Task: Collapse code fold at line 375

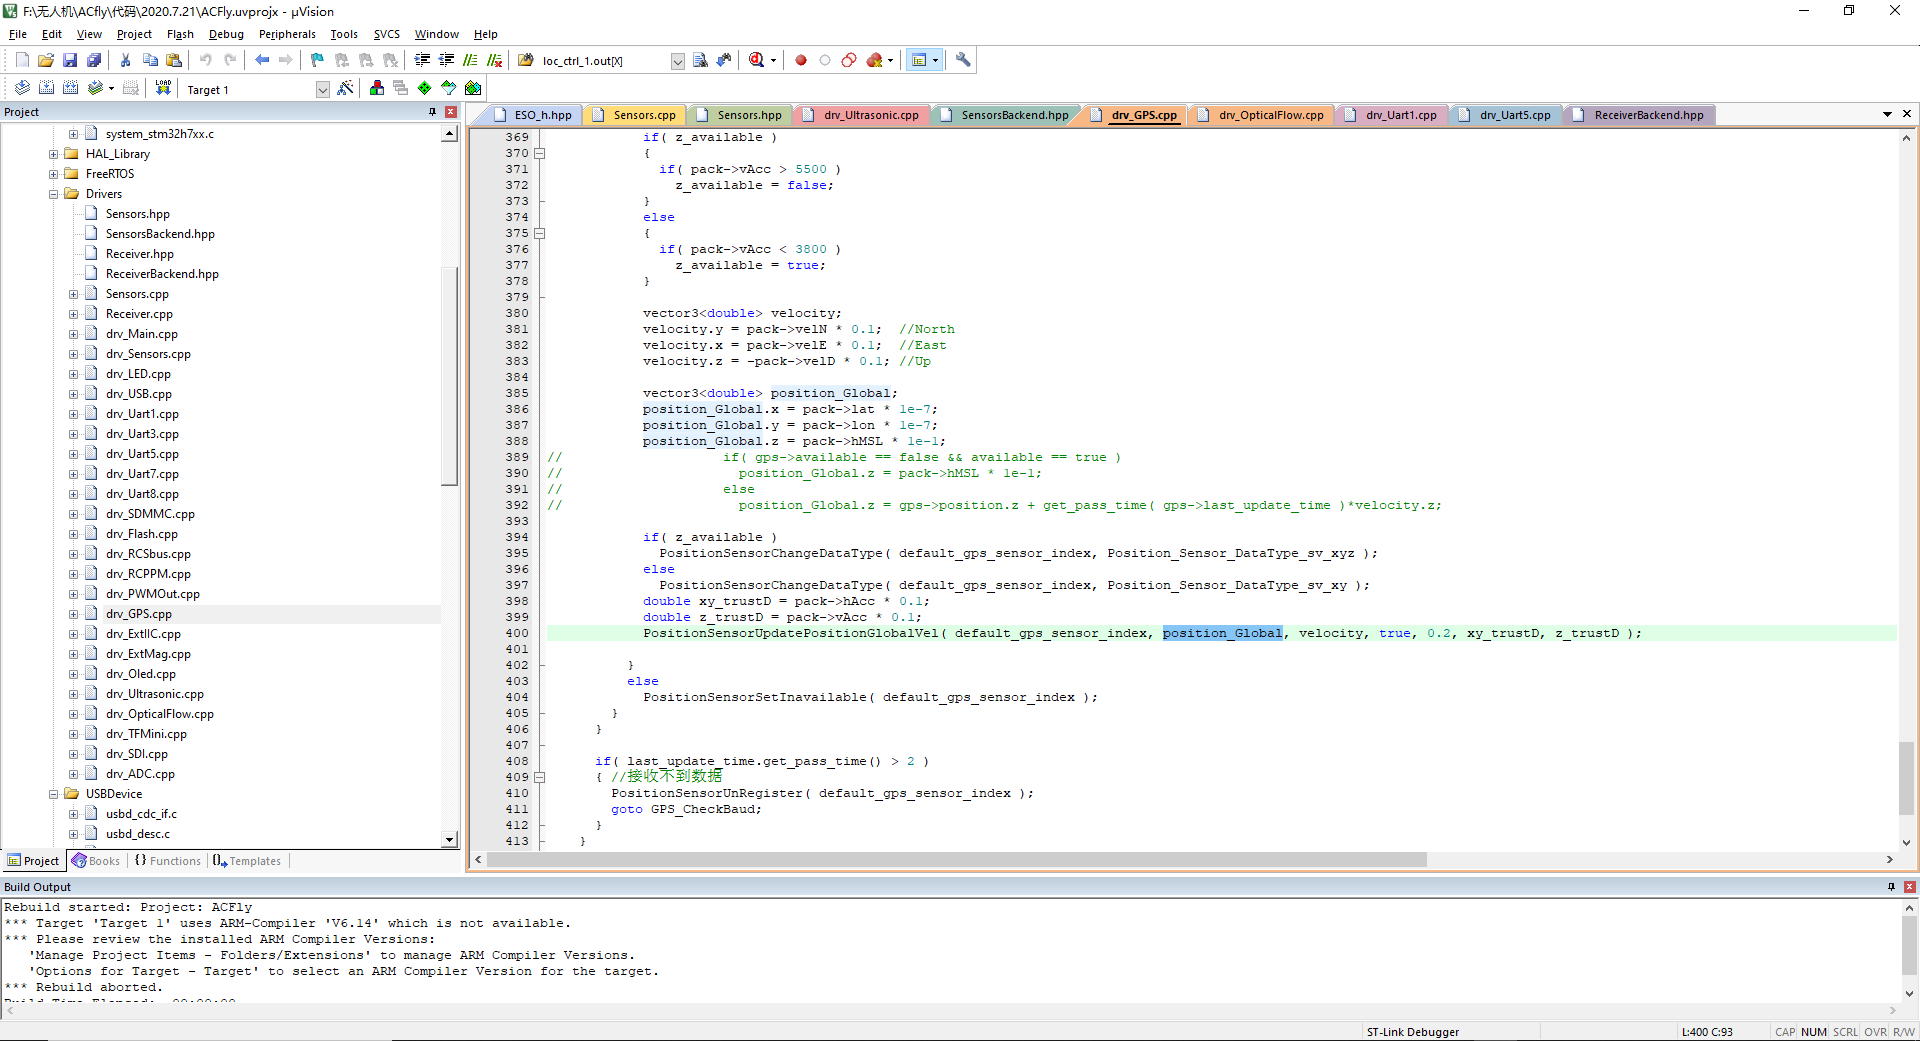Action: (x=540, y=234)
